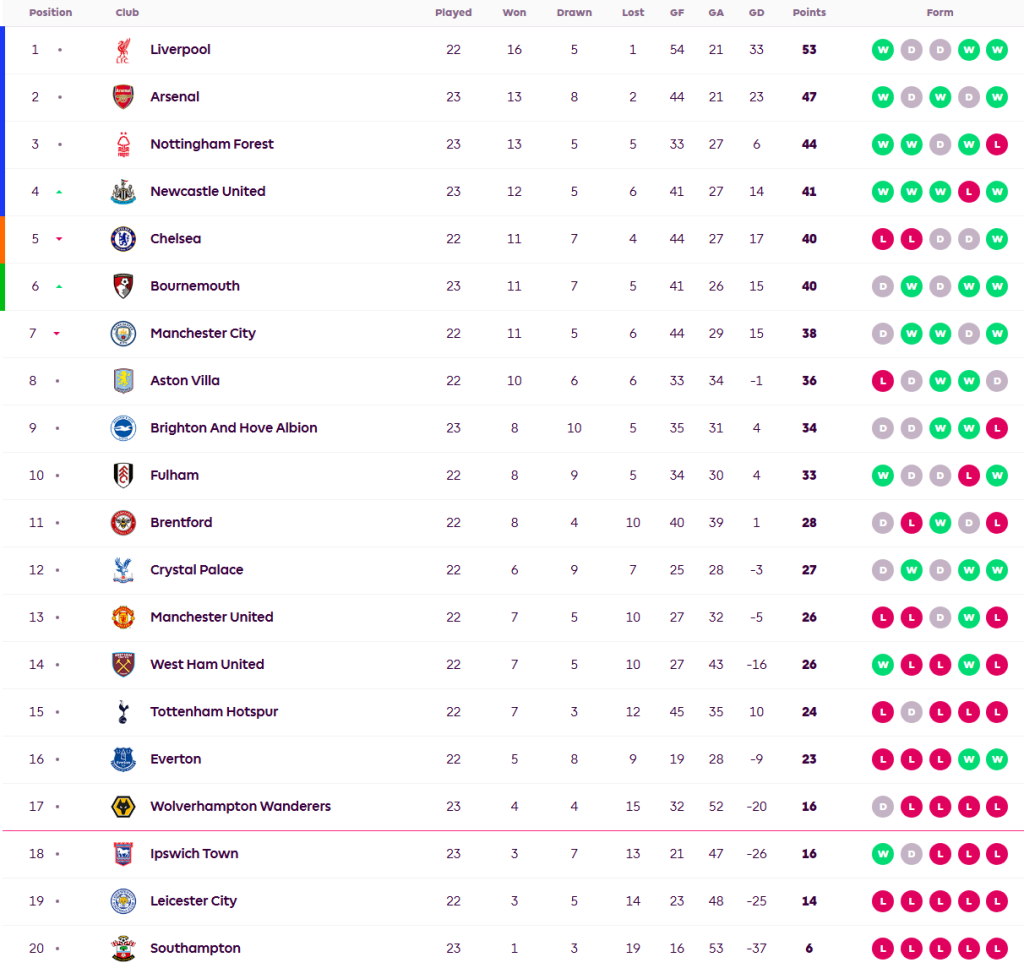Click Ipswich Town's green W form badge
Screen dimensions: 1024x968
(882, 854)
